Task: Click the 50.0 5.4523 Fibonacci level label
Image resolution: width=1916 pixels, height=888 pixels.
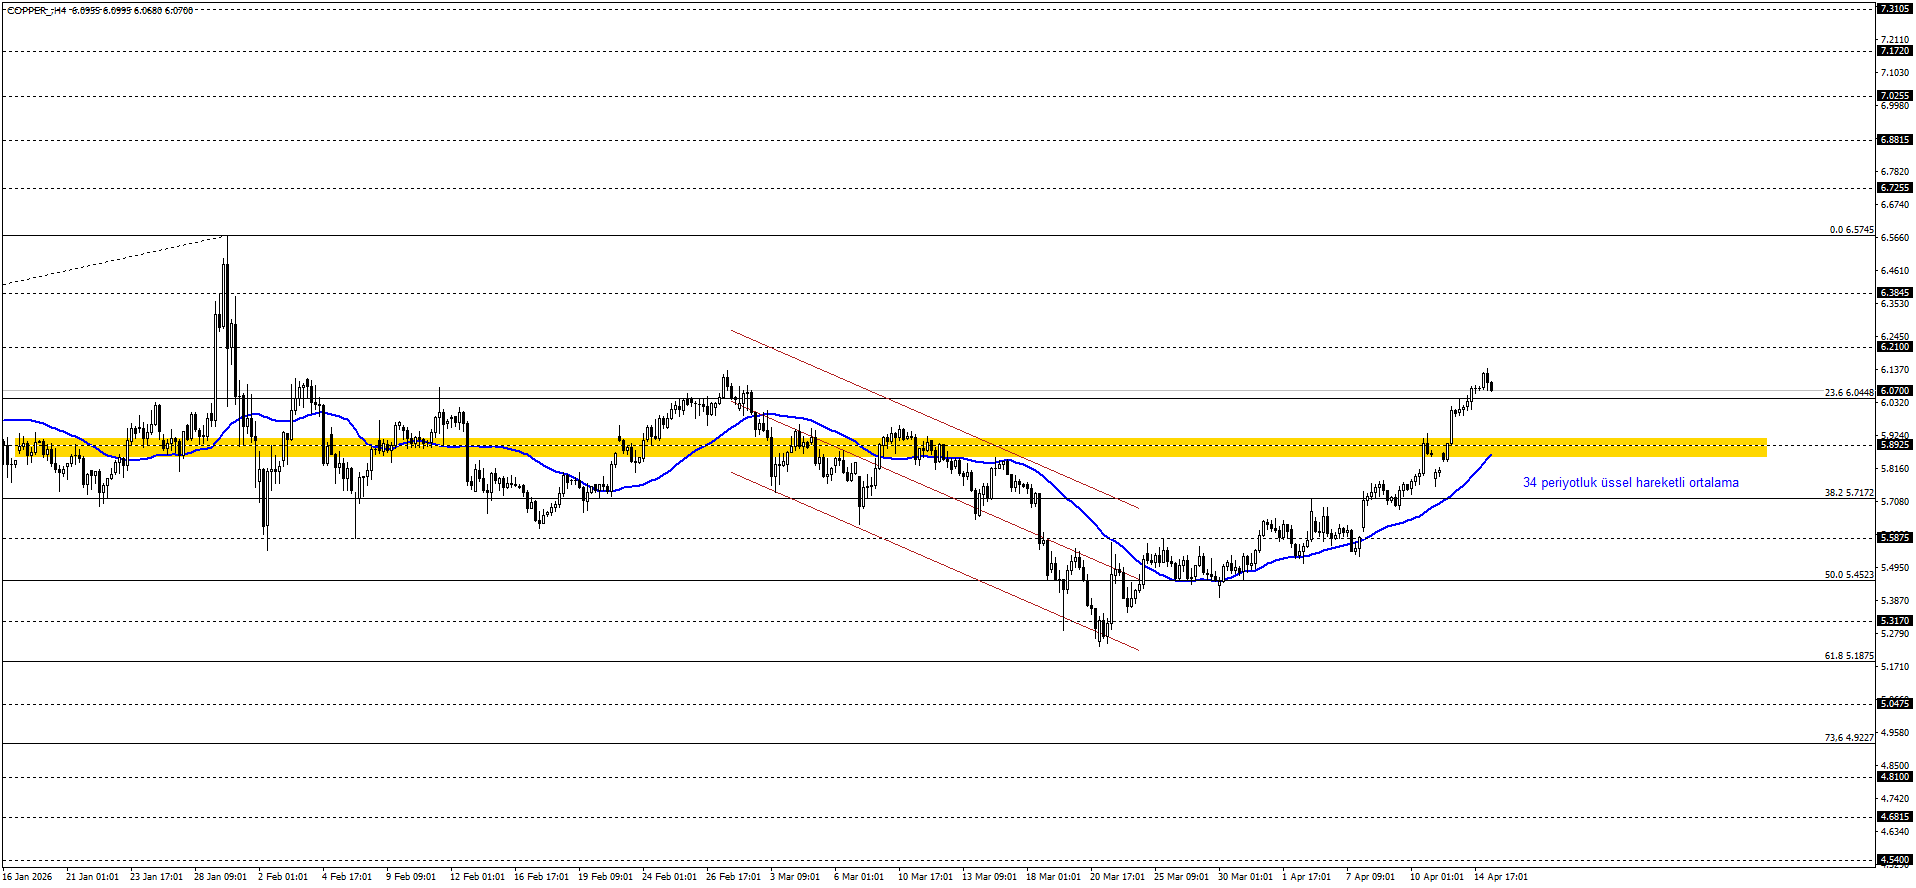Action: pyautogui.click(x=1849, y=575)
